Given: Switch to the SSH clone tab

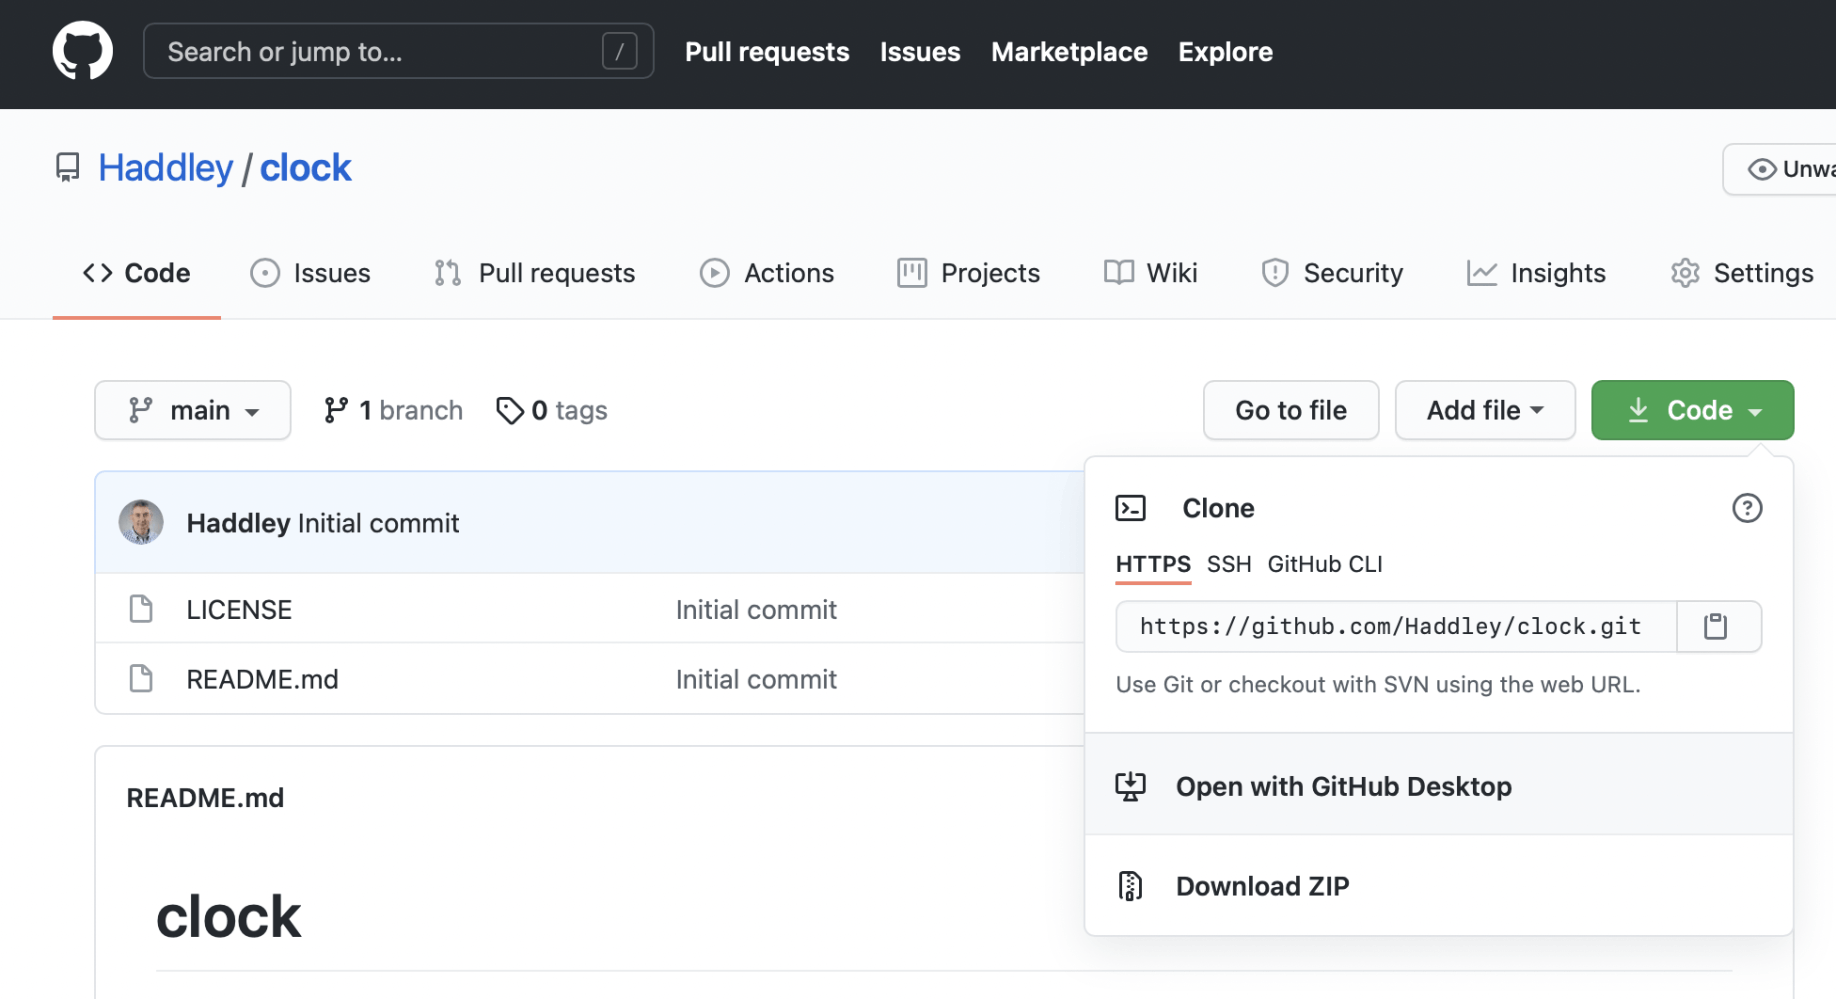Looking at the screenshot, I should click(x=1228, y=564).
